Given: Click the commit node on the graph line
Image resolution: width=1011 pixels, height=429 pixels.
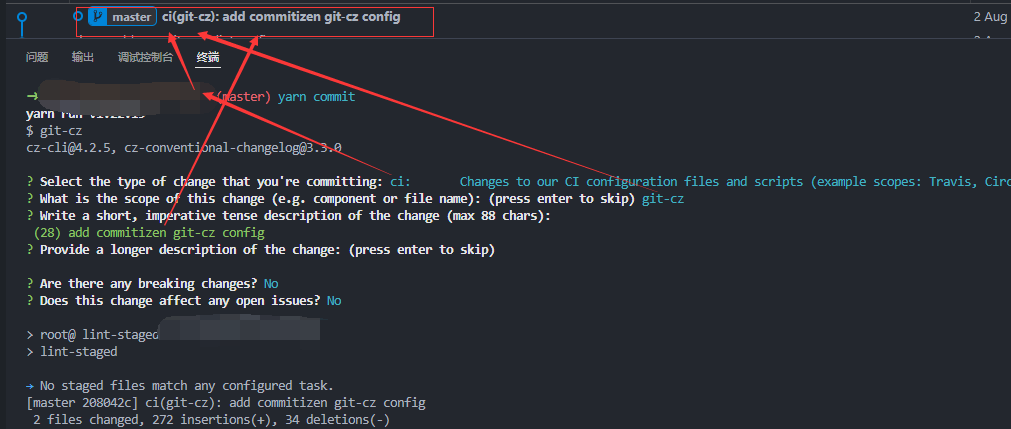Looking at the screenshot, I should click(22, 18).
